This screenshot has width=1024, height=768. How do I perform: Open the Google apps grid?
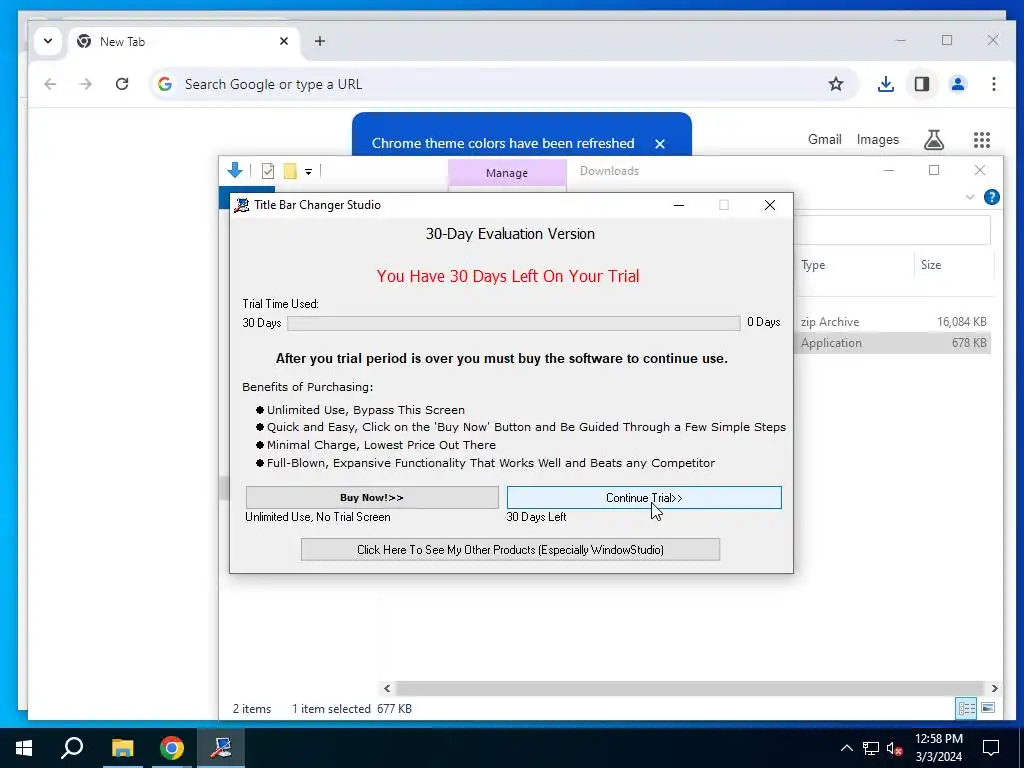982,140
